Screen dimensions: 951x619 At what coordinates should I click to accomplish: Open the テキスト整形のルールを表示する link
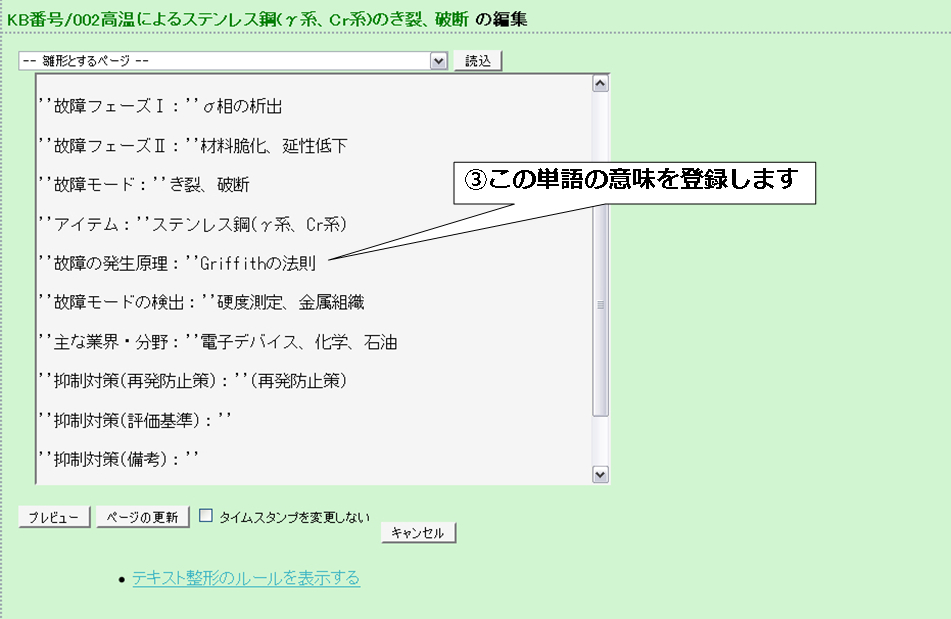coord(246,578)
